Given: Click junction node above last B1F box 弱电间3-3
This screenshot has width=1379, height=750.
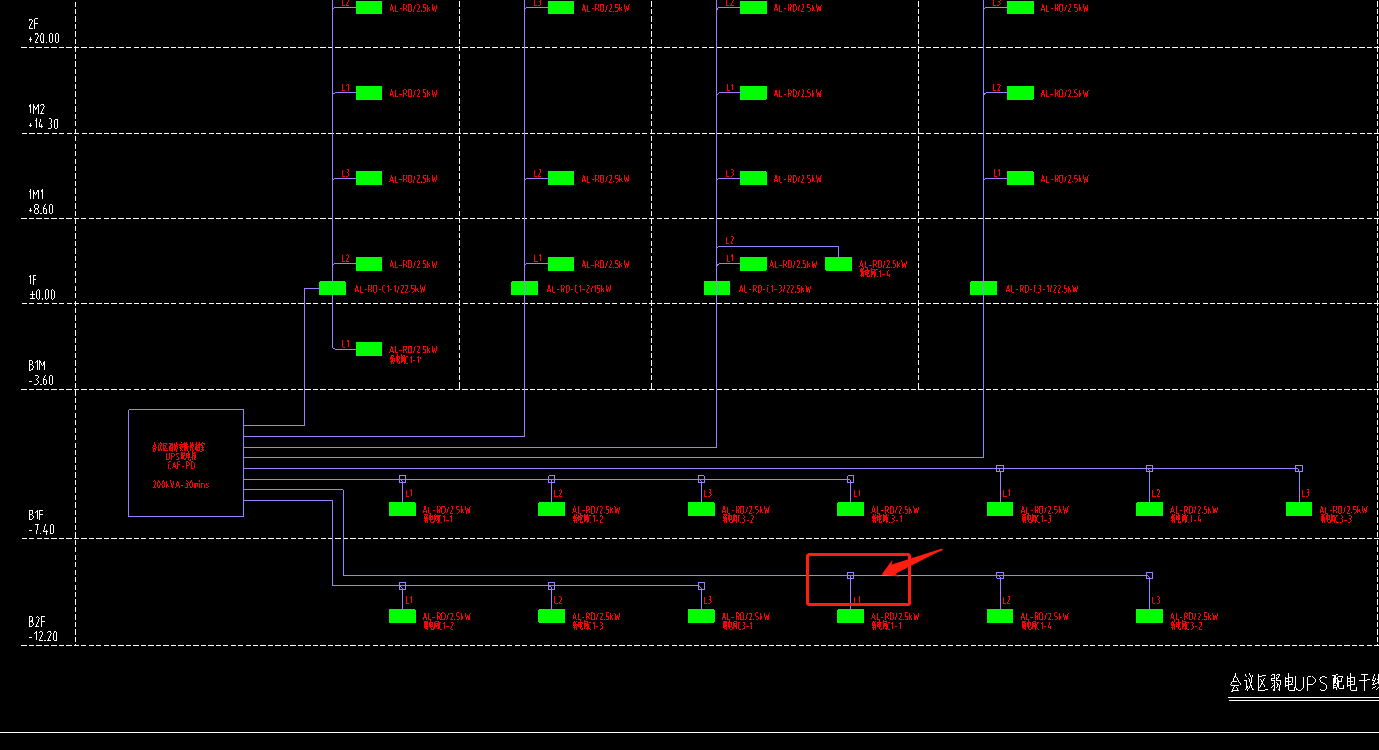Looking at the screenshot, I should [x=1299, y=468].
